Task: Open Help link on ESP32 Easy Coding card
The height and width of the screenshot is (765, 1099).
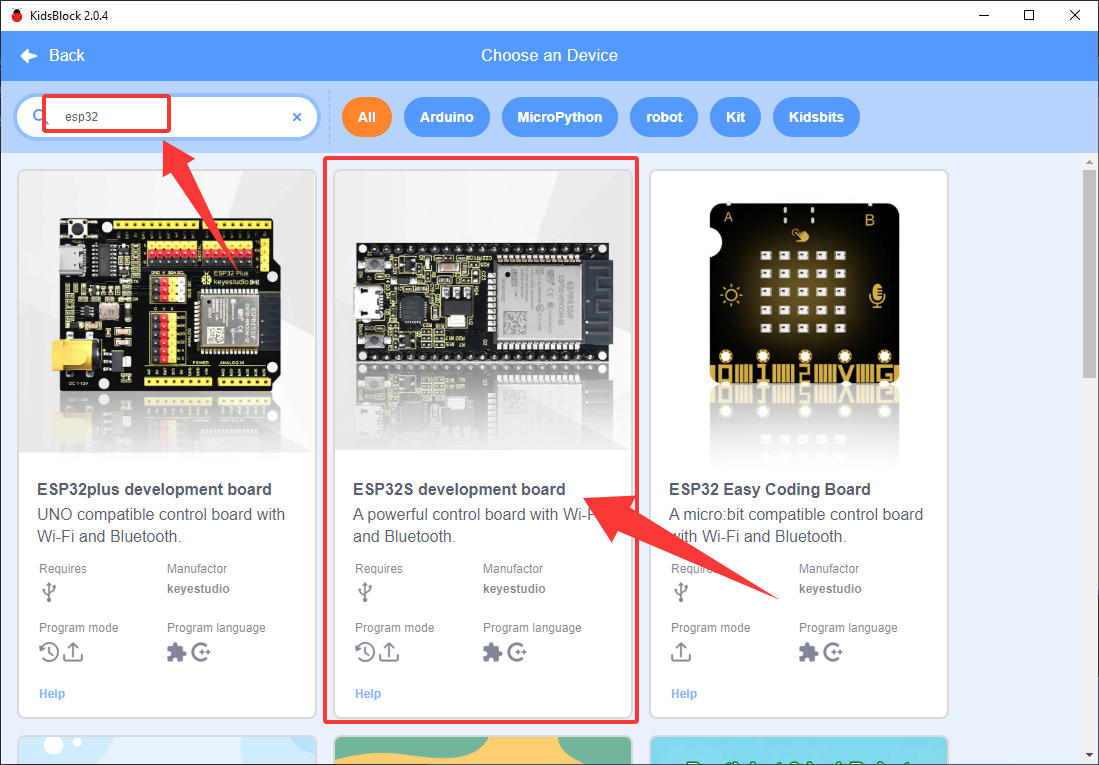Action: click(x=684, y=693)
